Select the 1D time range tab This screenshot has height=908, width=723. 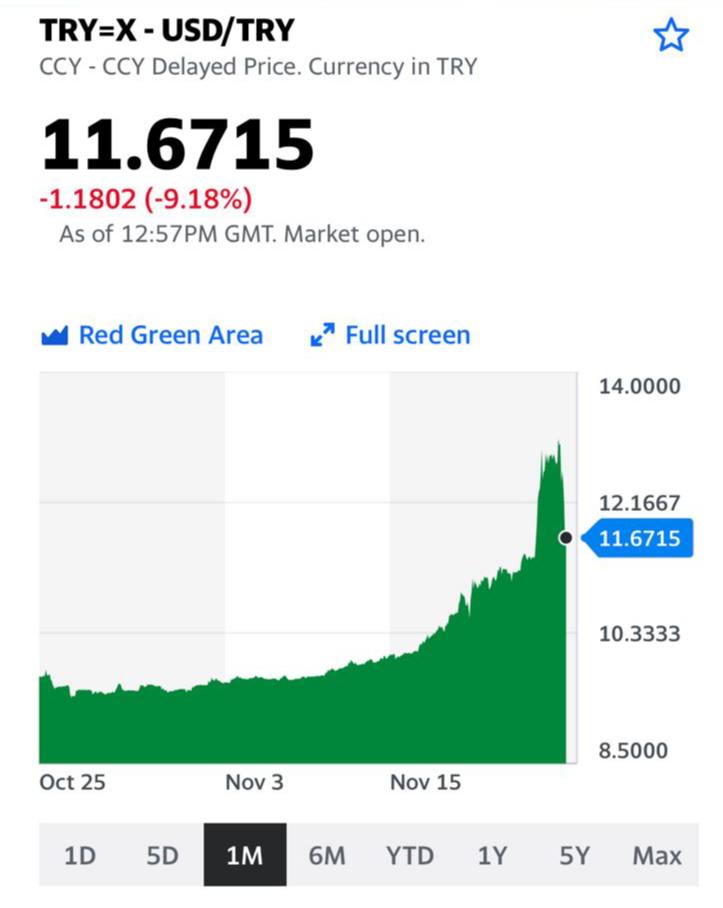tap(80, 855)
